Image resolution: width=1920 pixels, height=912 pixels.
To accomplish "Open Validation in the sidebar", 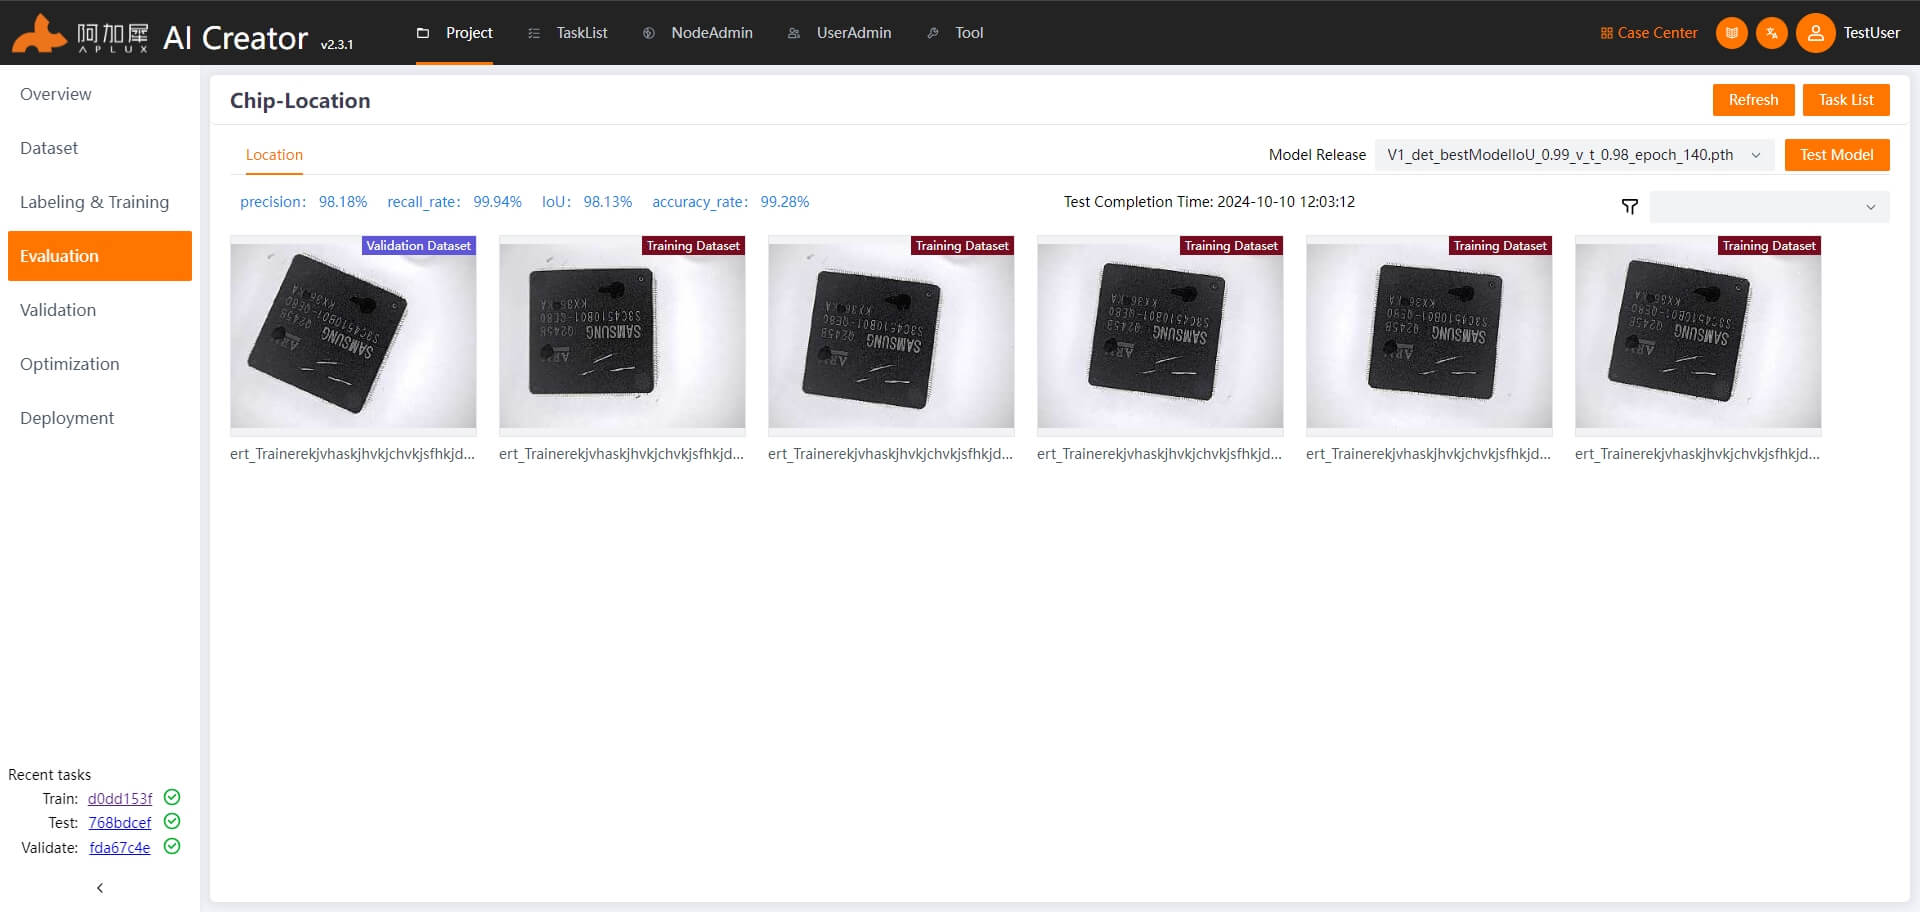I will click(100, 310).
